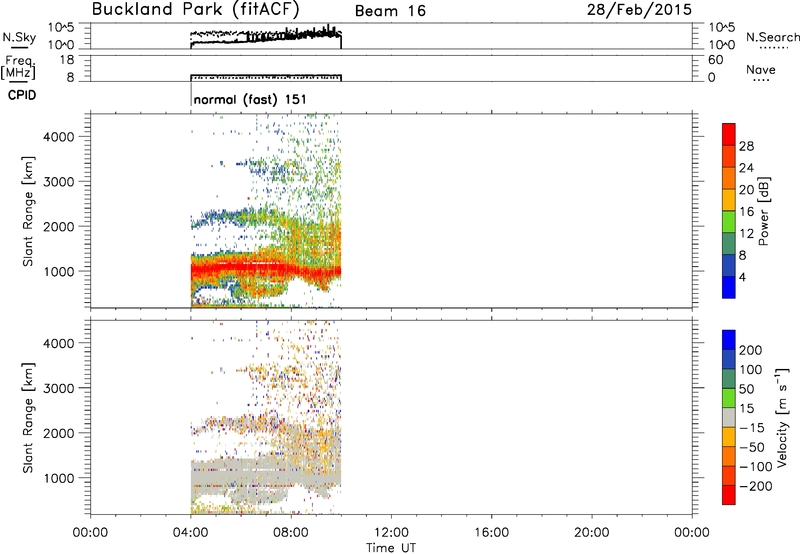Select the "4" Power colorbar value

(743, 277)
